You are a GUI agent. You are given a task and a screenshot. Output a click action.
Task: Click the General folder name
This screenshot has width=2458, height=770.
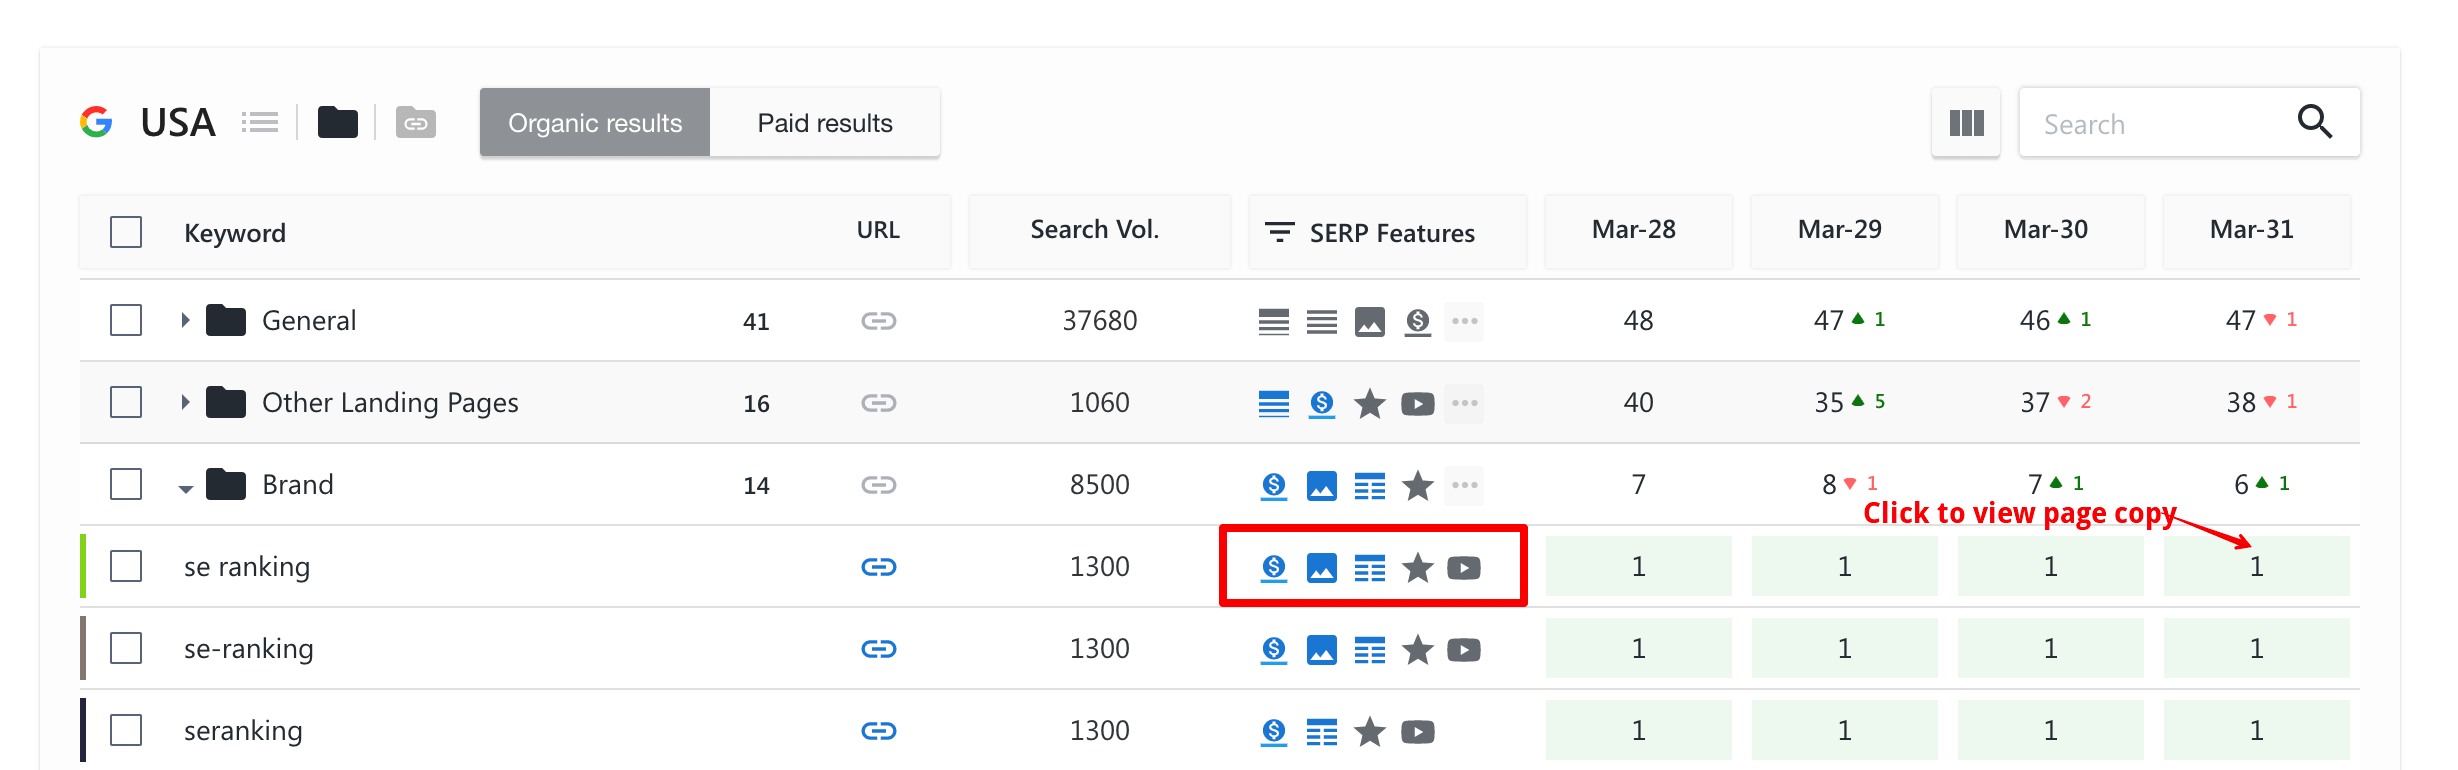pos(309,321)
